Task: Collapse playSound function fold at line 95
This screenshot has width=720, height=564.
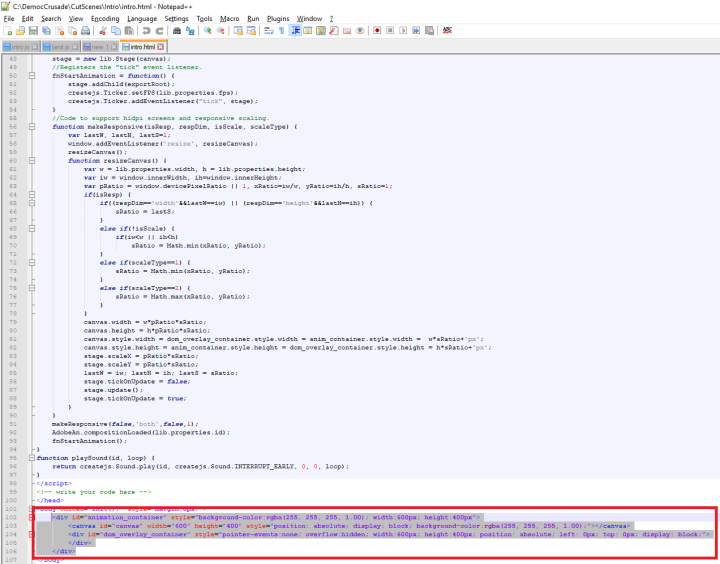Action: tap(32, 458)
